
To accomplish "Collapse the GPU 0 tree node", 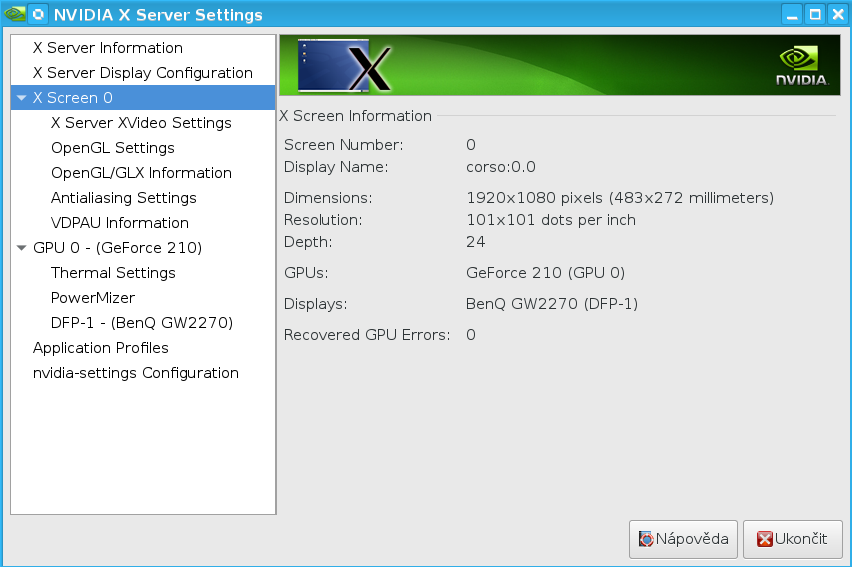I will (x=22, y=248).
